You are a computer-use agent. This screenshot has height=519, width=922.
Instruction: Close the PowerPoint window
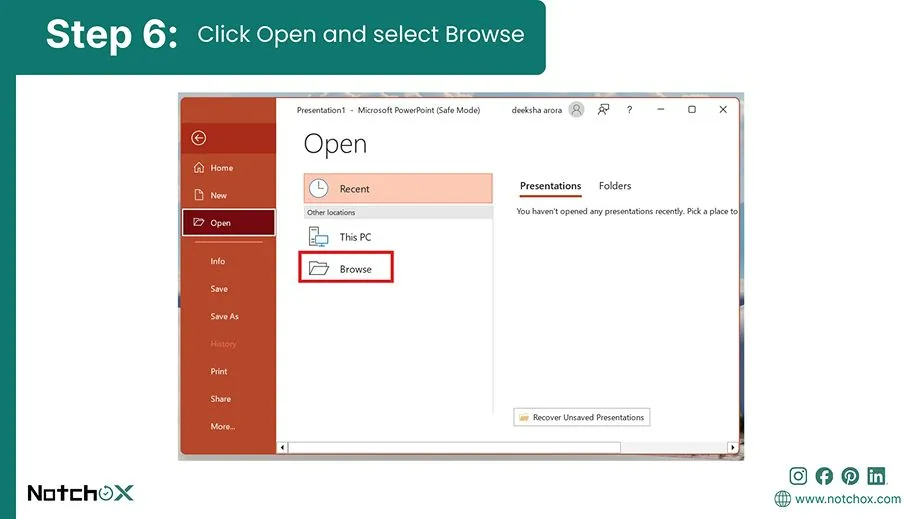[x=723, y=109]
